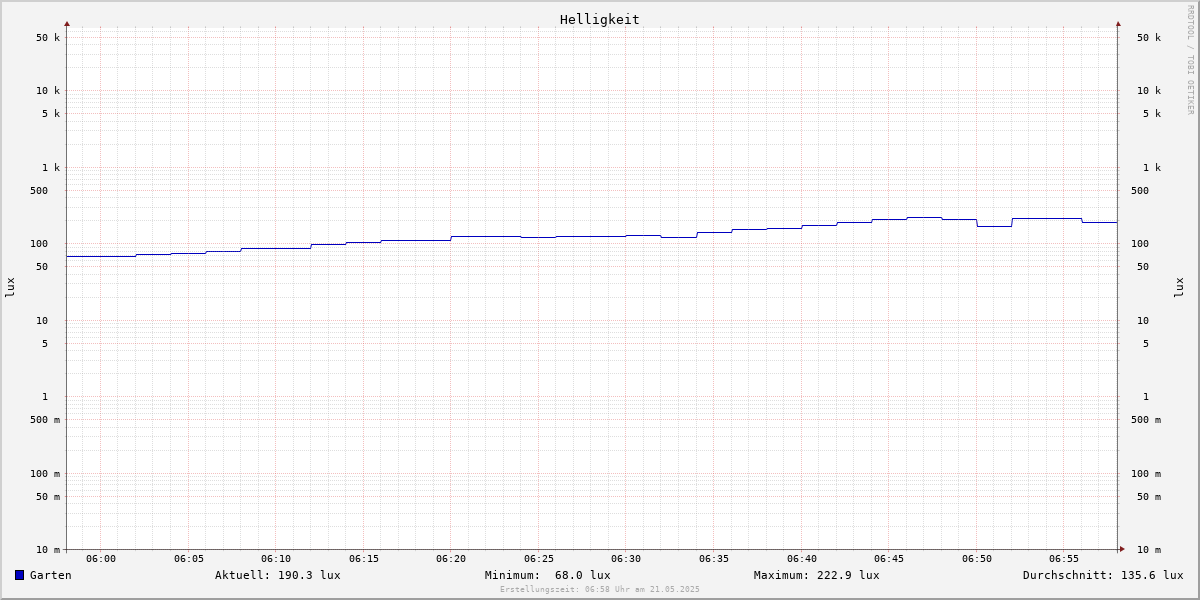Select the chart title "Helligkeit"
1200x600 pixels.
[x=600, y=19]
